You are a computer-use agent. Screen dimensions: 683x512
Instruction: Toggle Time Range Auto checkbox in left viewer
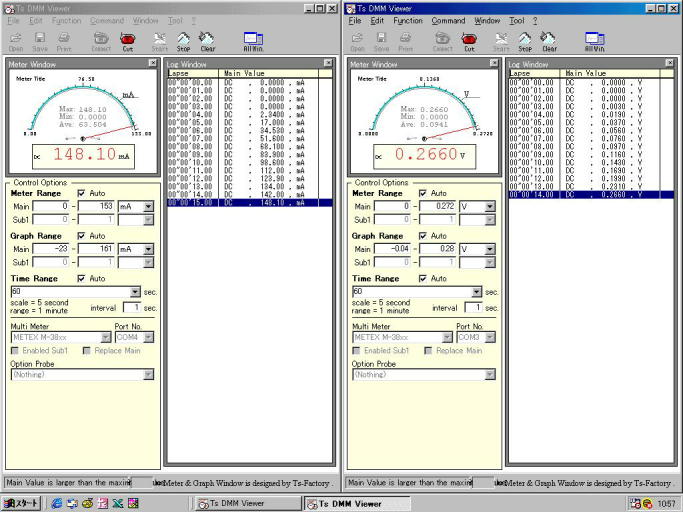point(81,278)
